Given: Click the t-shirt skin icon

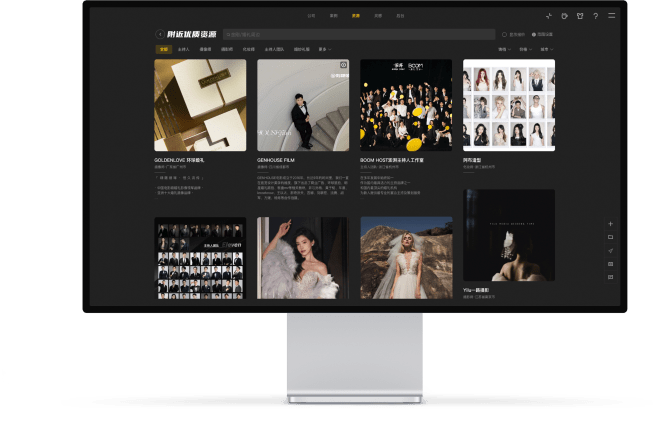Looking at the screenshot, I should click(580, 16).
